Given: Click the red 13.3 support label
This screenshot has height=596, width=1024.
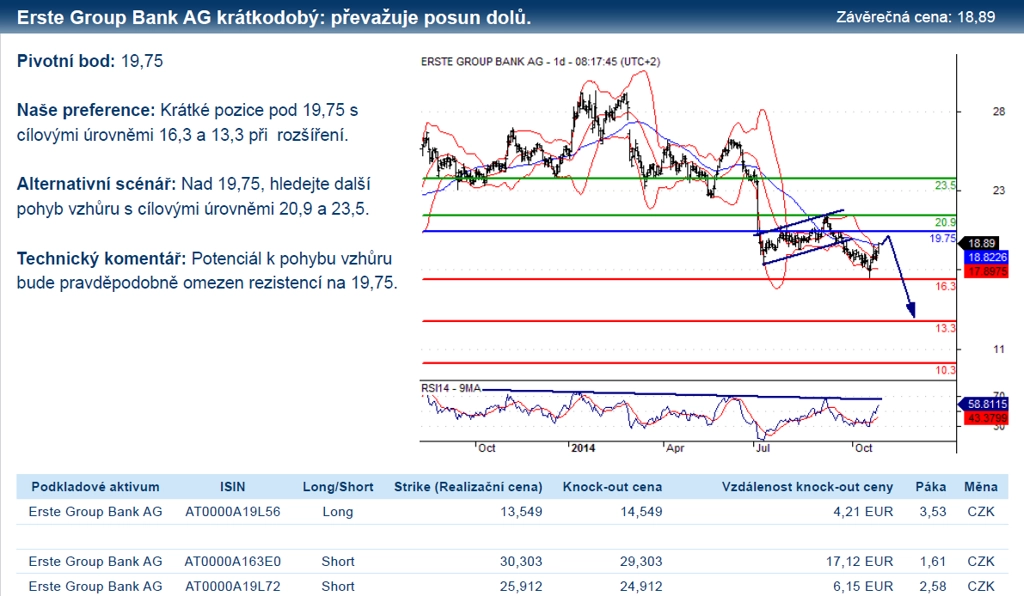Looking at the screenshot, I should (945, 328).
